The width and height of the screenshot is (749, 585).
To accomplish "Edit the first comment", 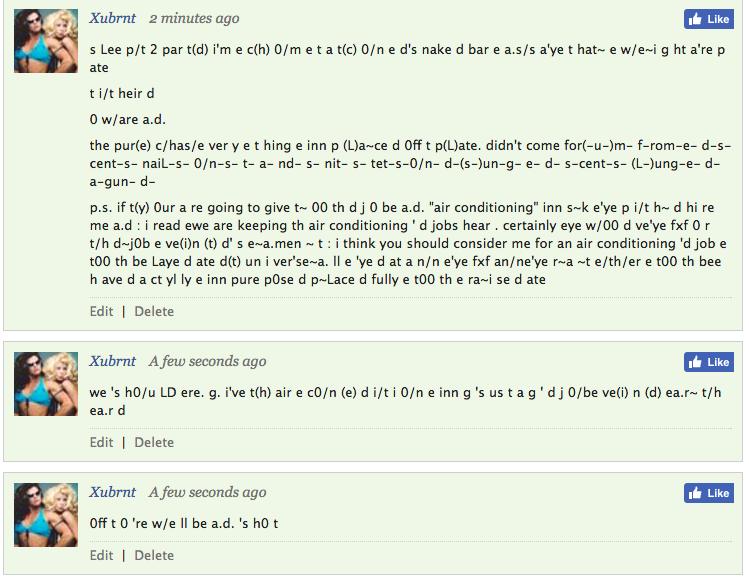I will point(101,311).
